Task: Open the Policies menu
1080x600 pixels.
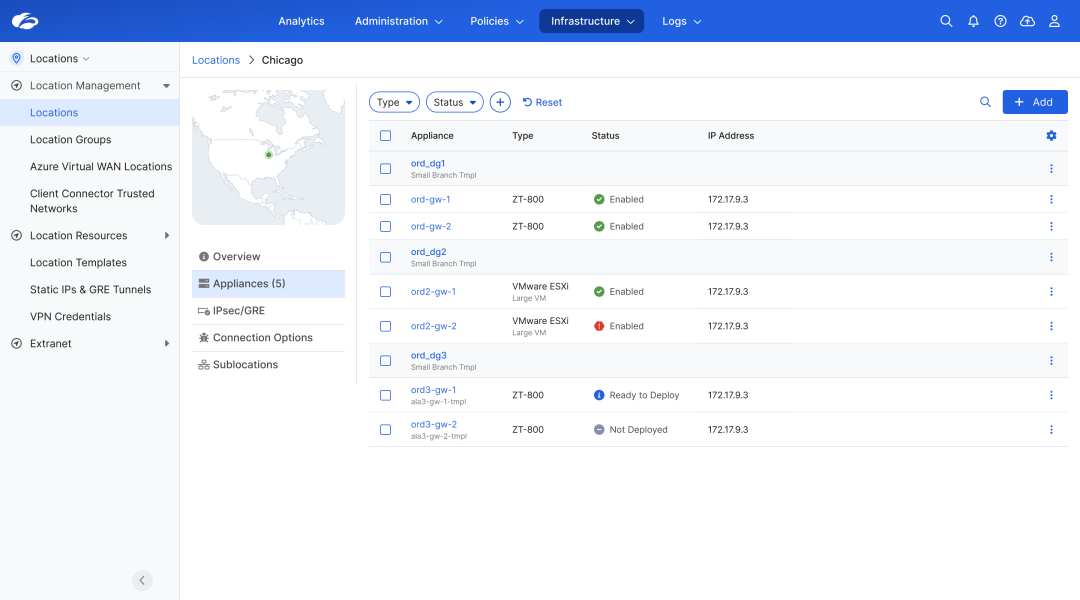Action: (x=497, y=21)
